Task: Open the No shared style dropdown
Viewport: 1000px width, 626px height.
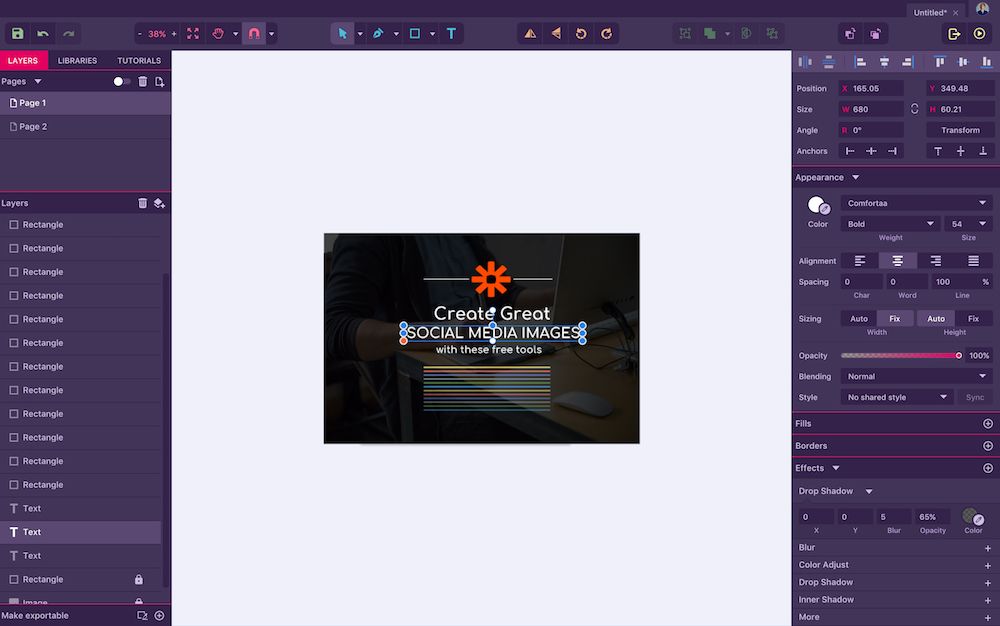Action: point(896,397)
